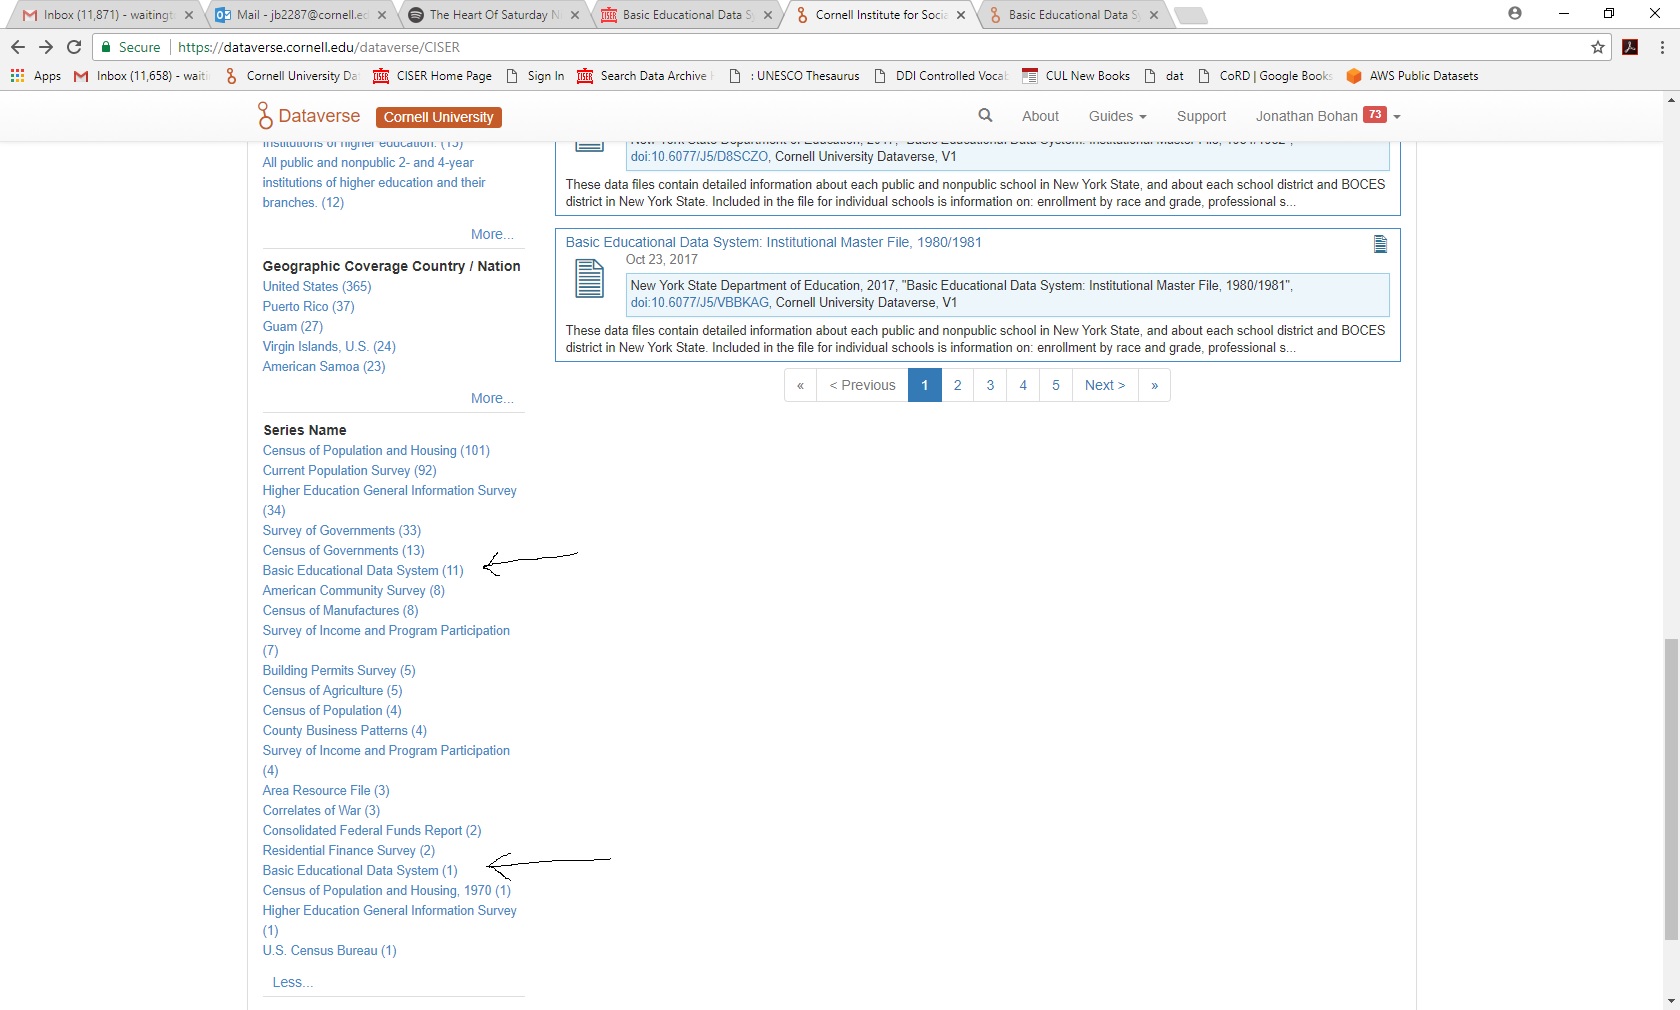Collapse Series Name list with Less
The height and width of the screenshot is (1010, 1680).
pos(292,982)
